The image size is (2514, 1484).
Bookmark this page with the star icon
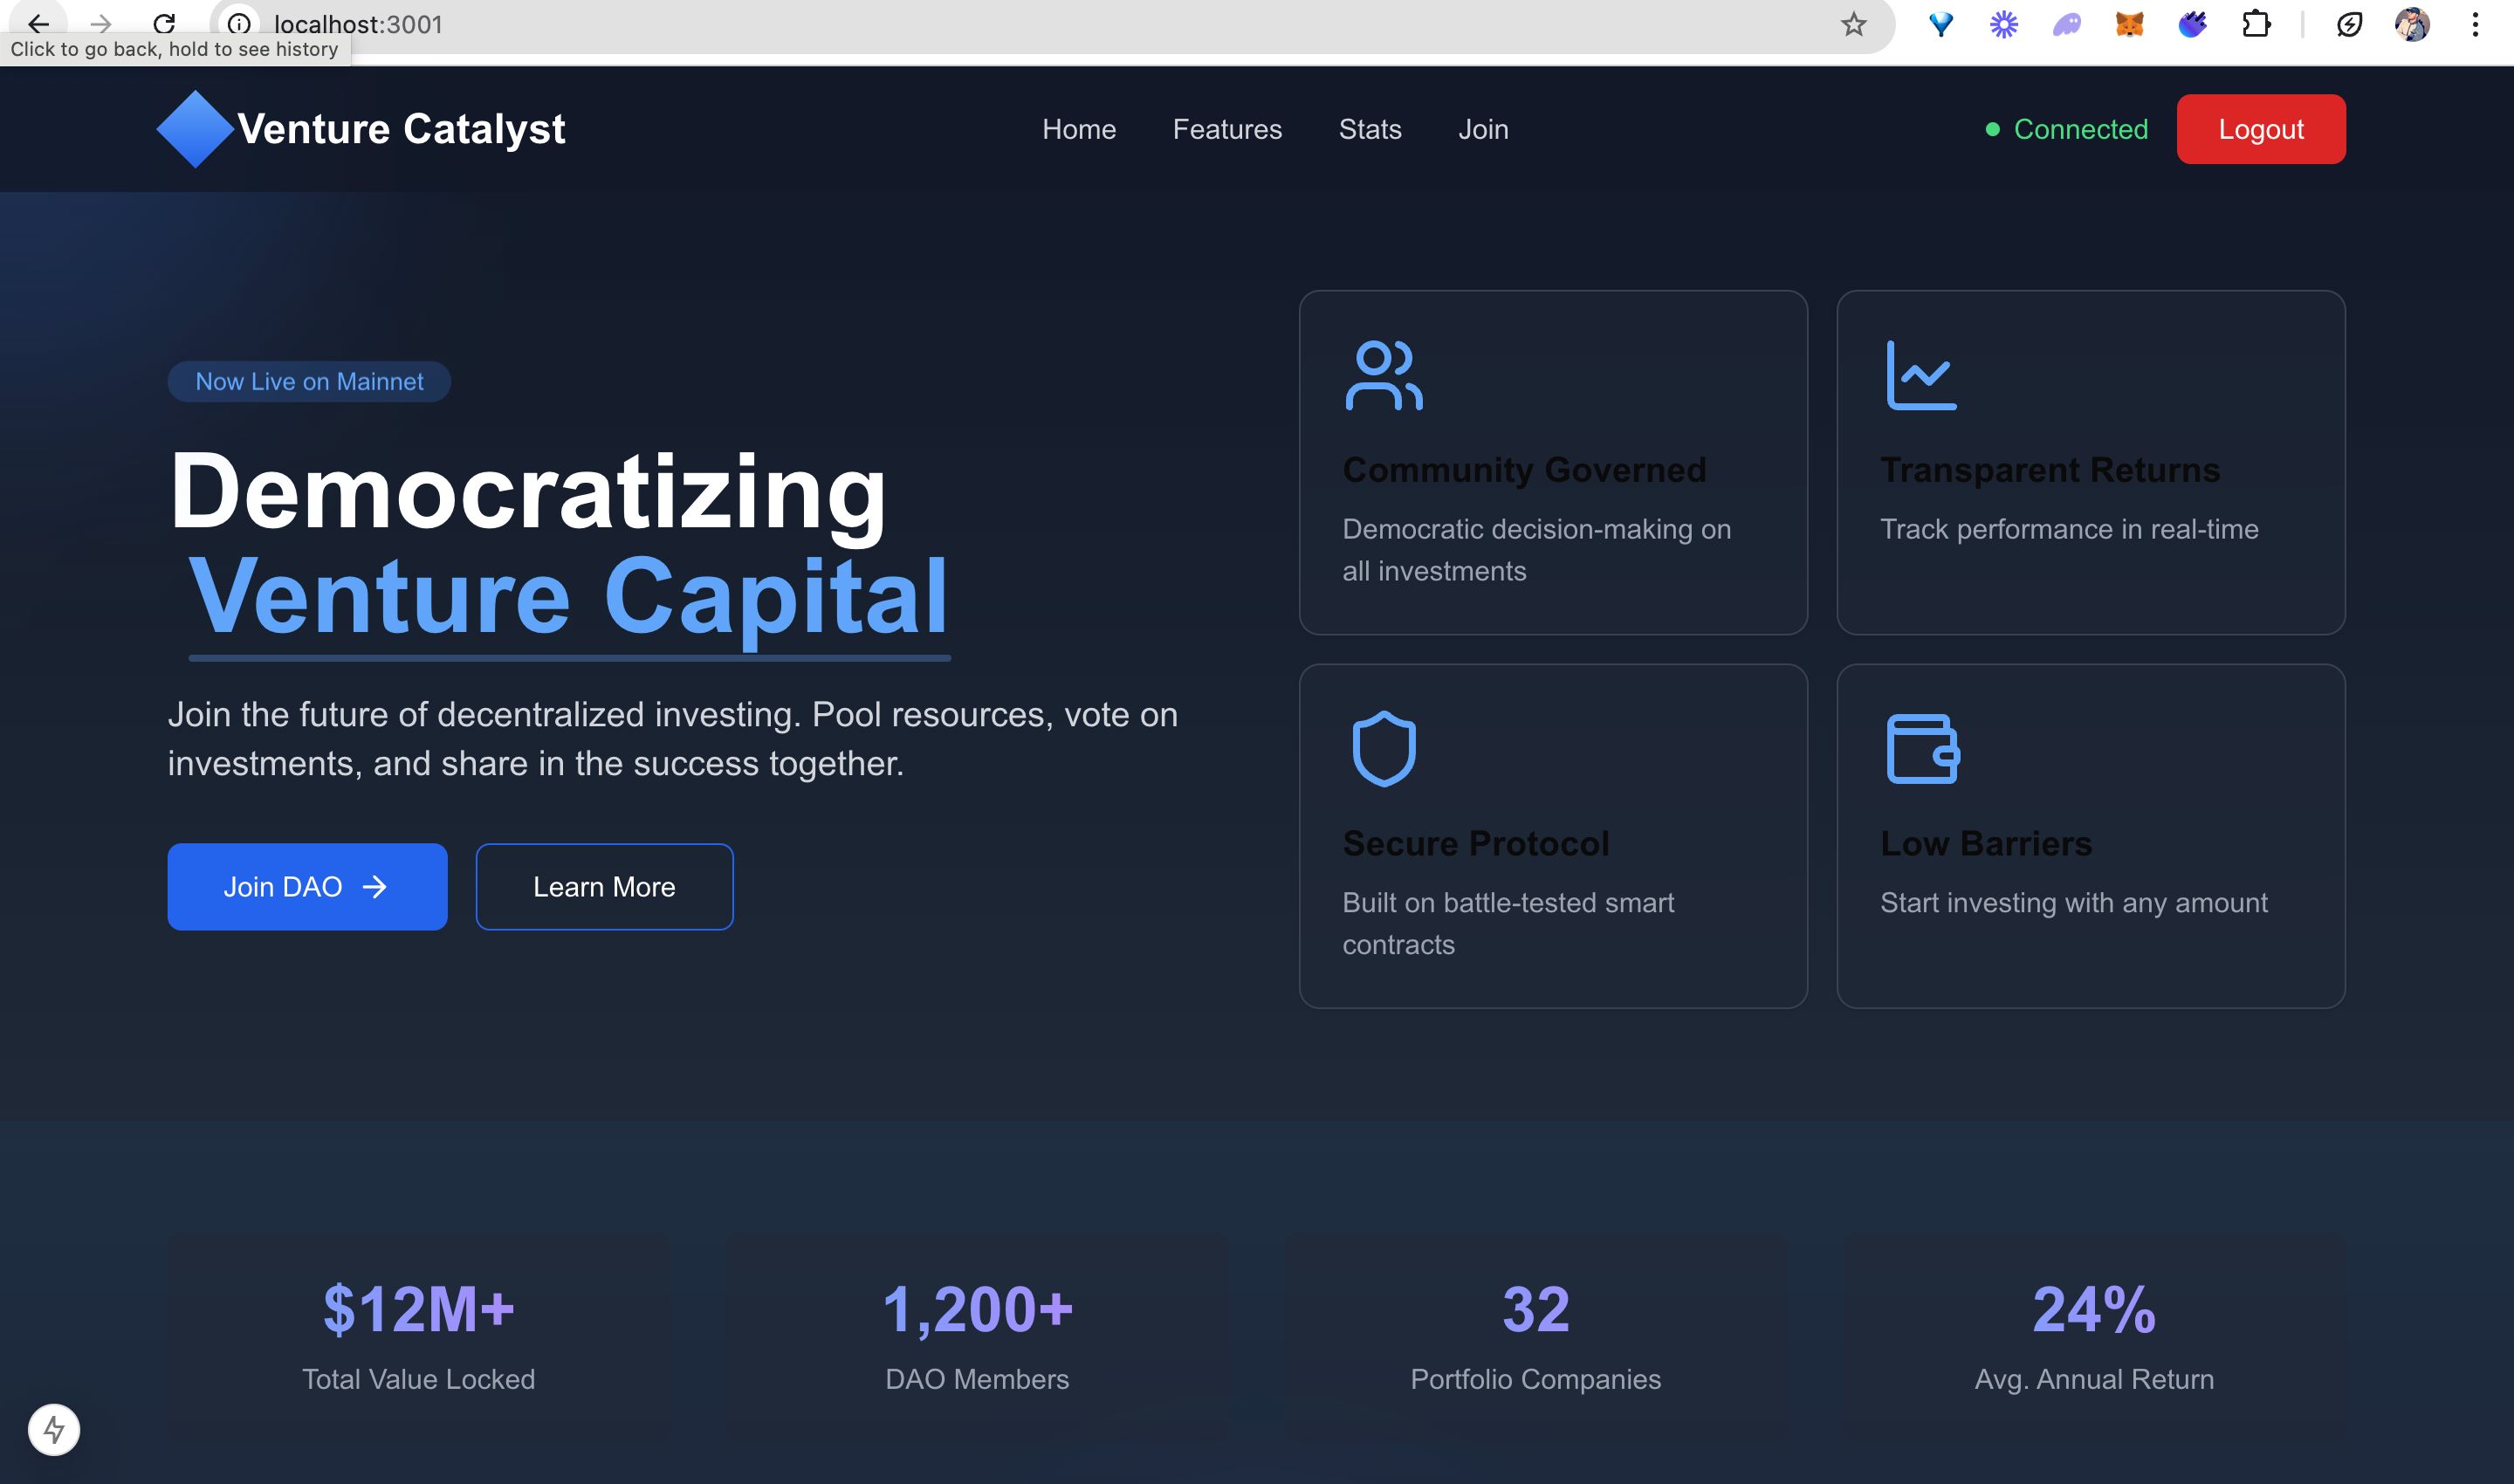(1853, 24)
